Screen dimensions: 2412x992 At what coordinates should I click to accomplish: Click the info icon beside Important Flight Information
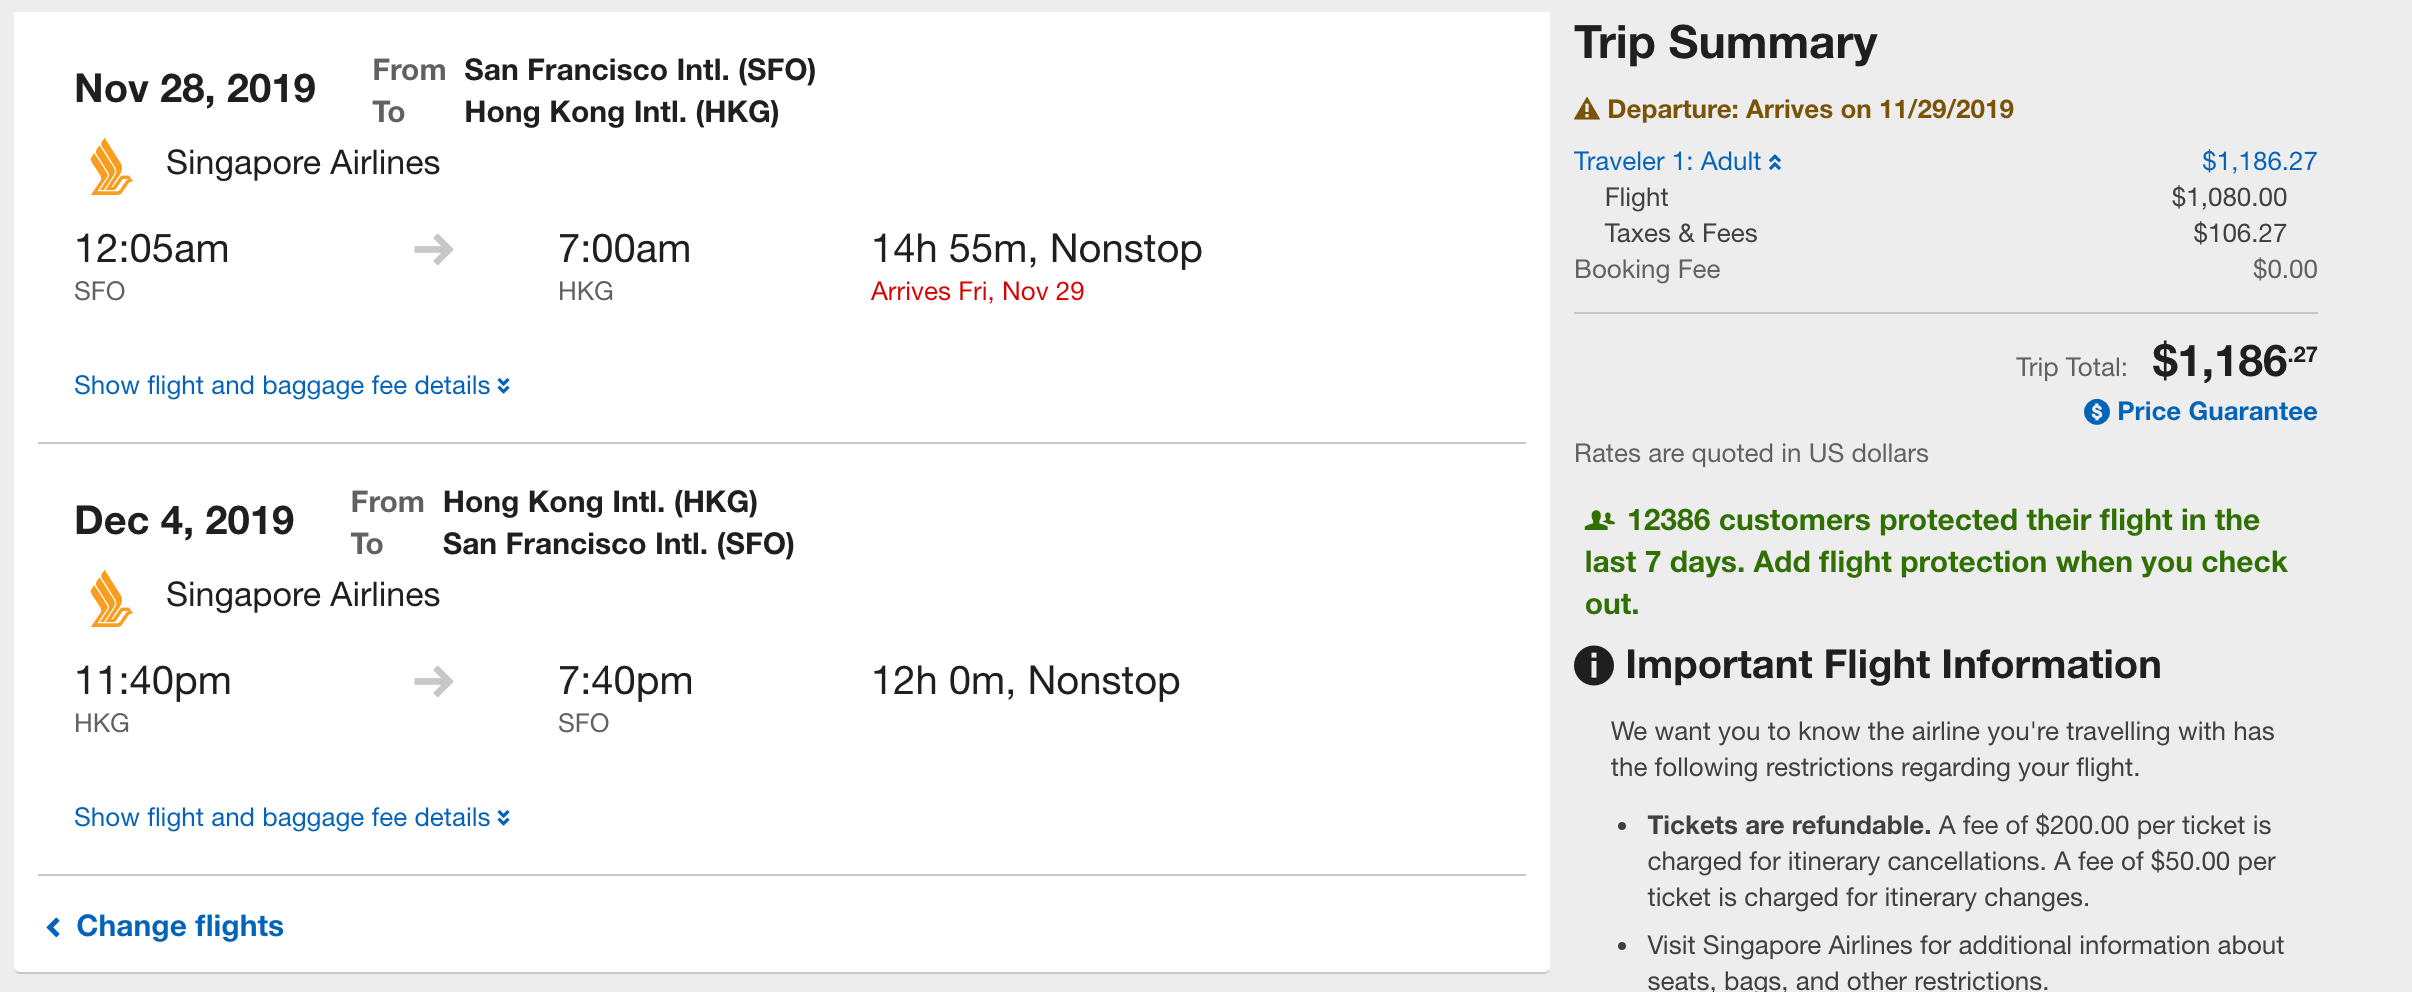pos(1594,665)
